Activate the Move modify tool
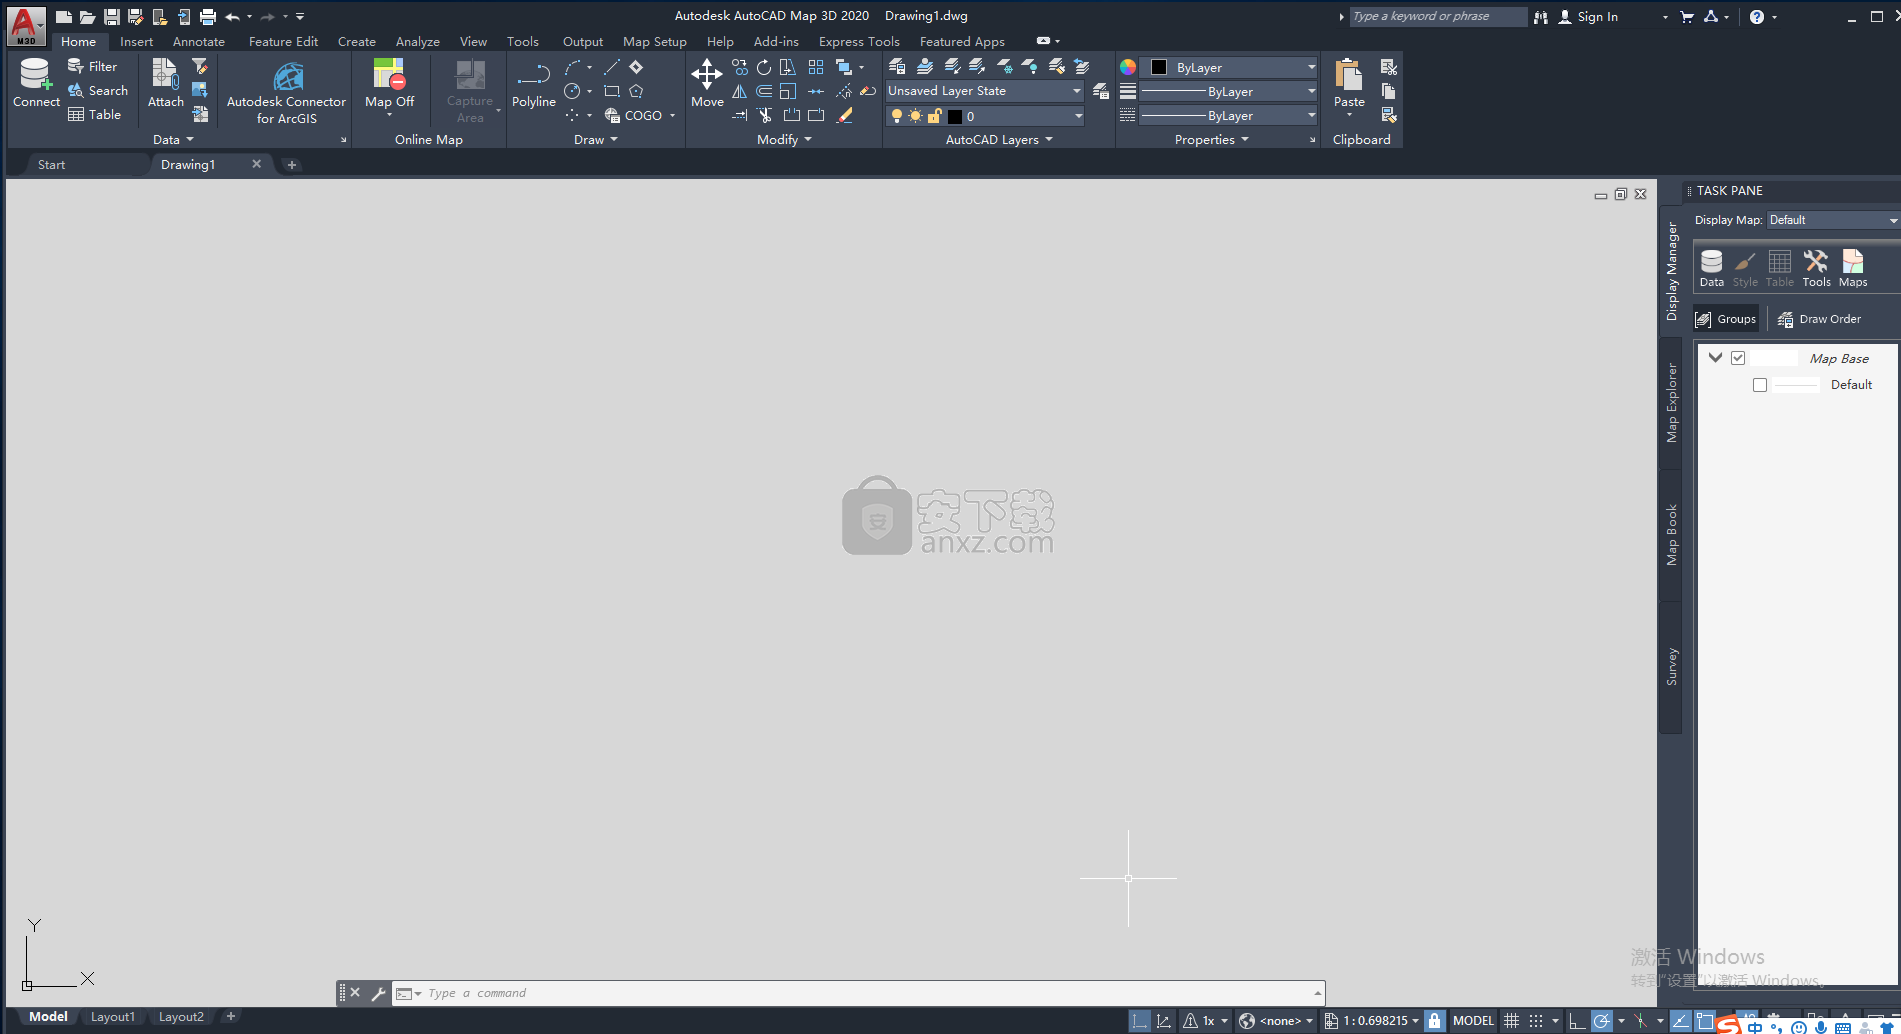 coord(707,83)
